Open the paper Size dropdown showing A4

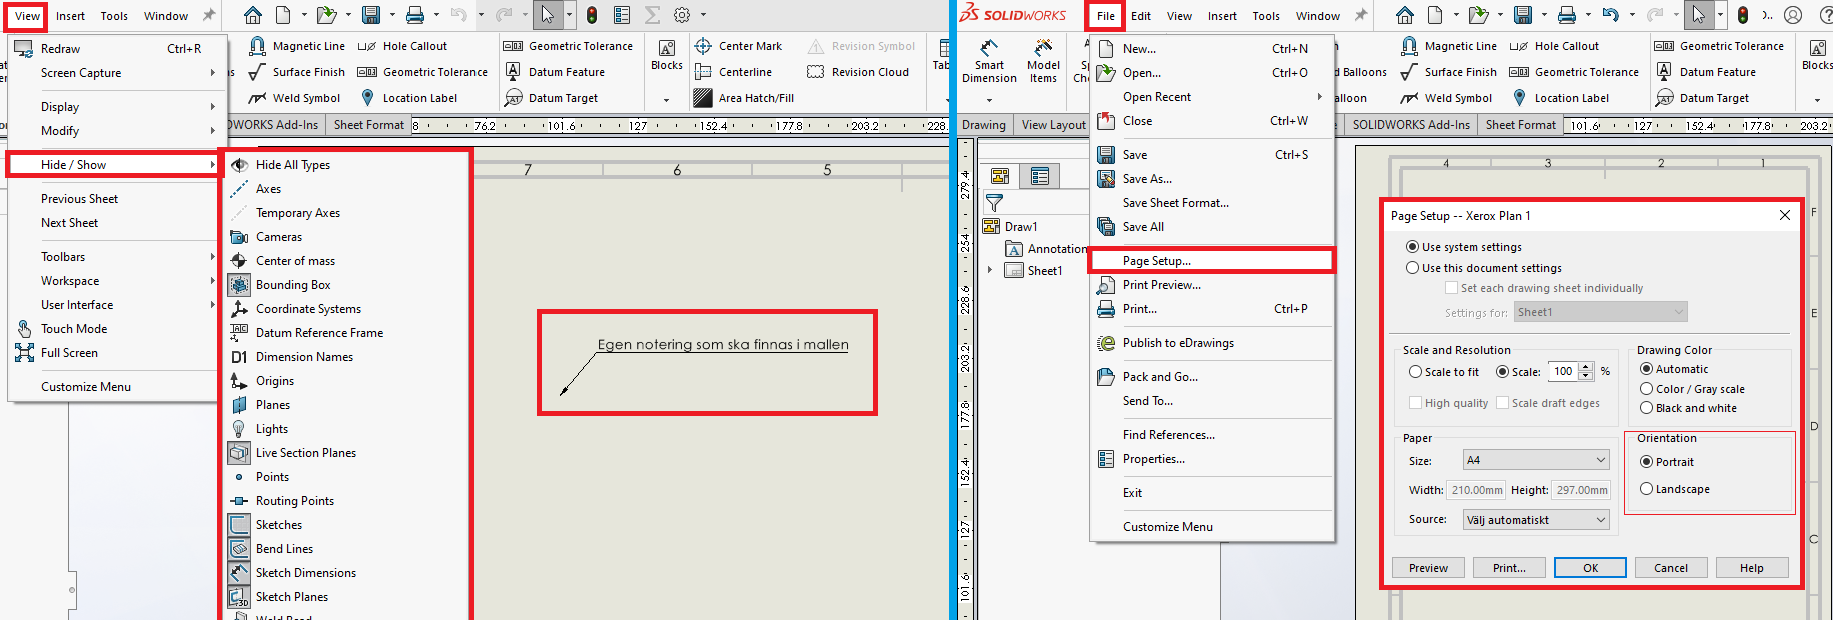[x=1535, y=460]
